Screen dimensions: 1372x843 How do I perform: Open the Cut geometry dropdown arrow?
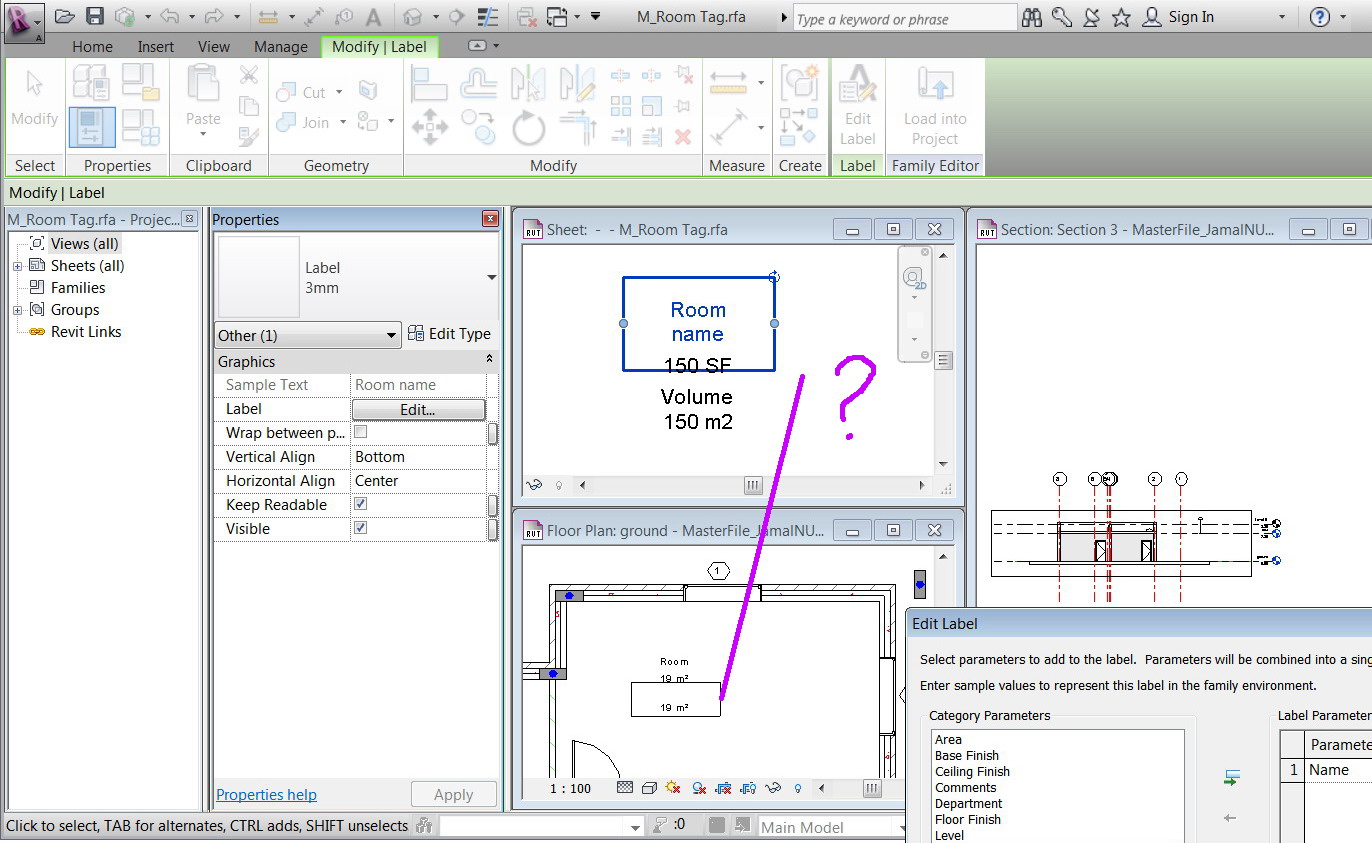click(339, 92)
